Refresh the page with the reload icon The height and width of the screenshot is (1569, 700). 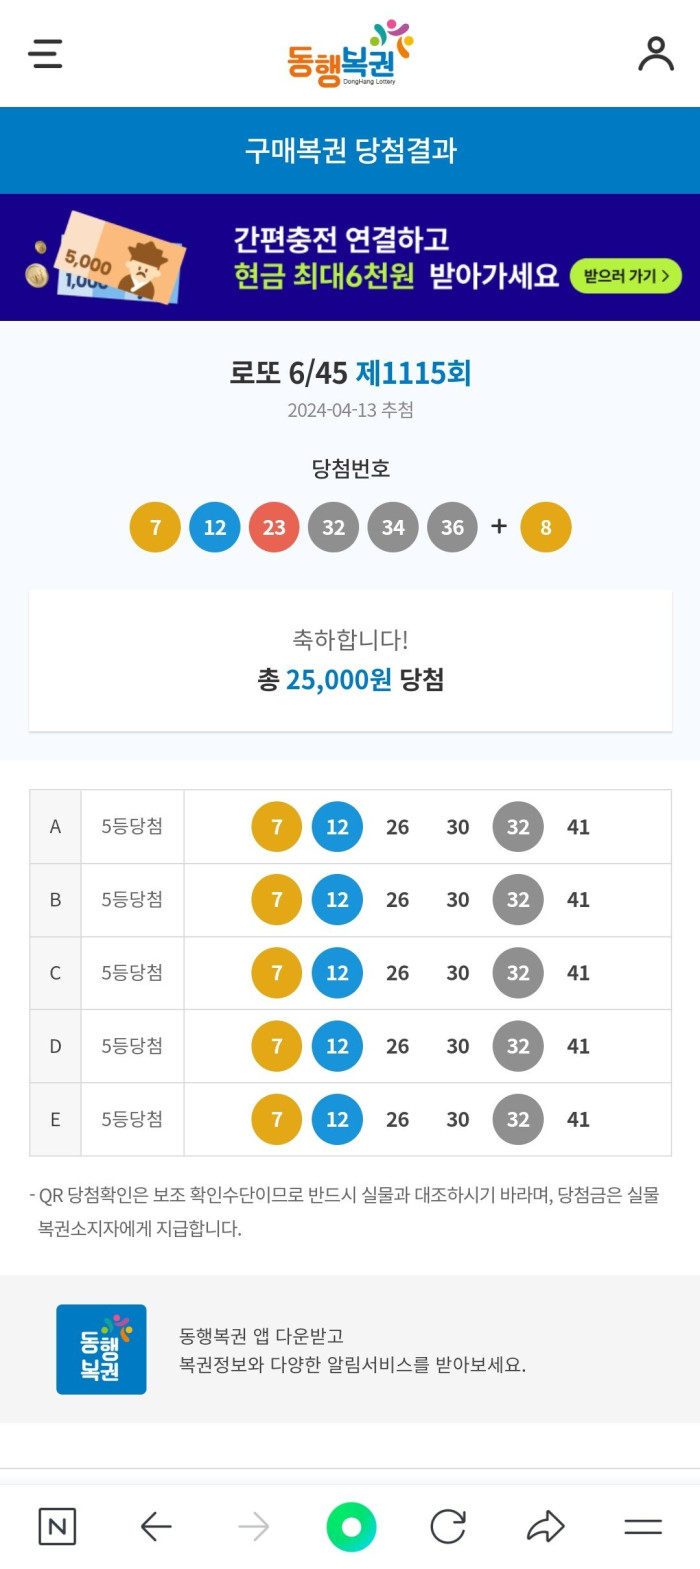(448, 1527)
